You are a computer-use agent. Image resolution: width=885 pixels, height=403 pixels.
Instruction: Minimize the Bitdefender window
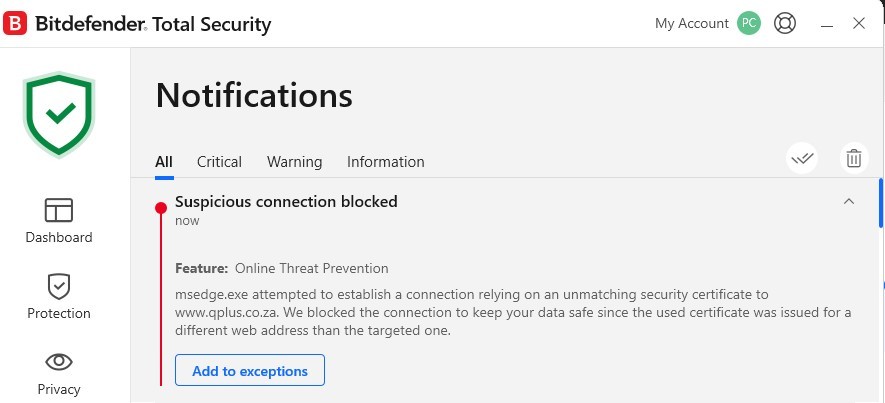point(827,23)
